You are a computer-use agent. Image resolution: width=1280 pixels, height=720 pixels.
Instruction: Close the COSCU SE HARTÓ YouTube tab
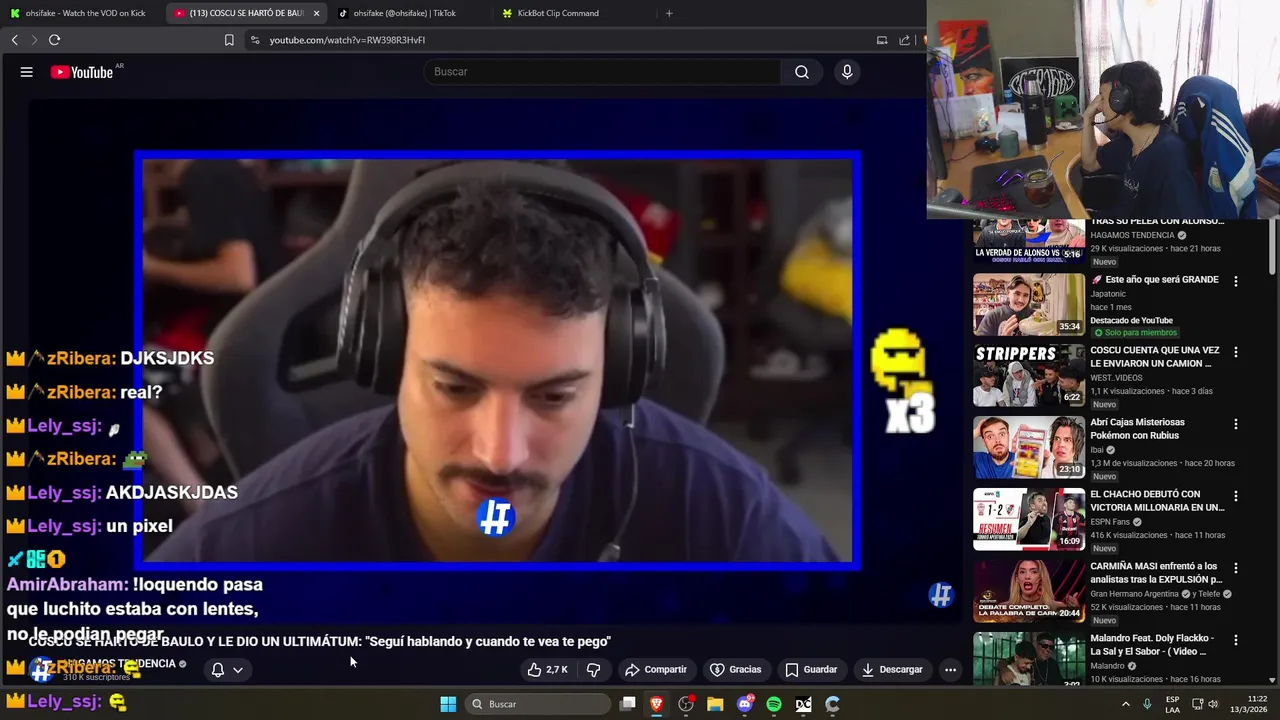tap(316, 13)
